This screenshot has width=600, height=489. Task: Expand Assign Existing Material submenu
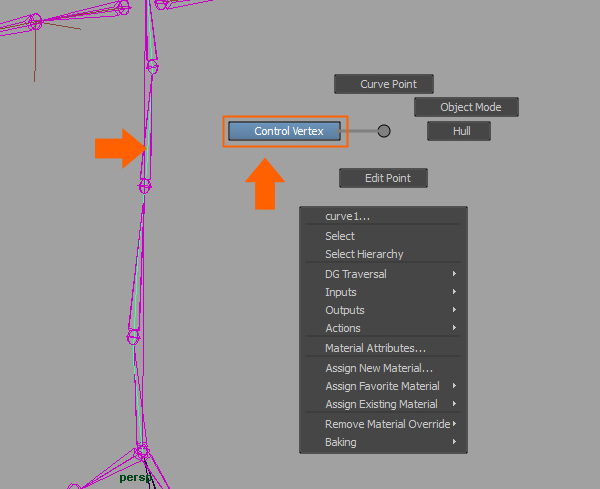point(383,404)
